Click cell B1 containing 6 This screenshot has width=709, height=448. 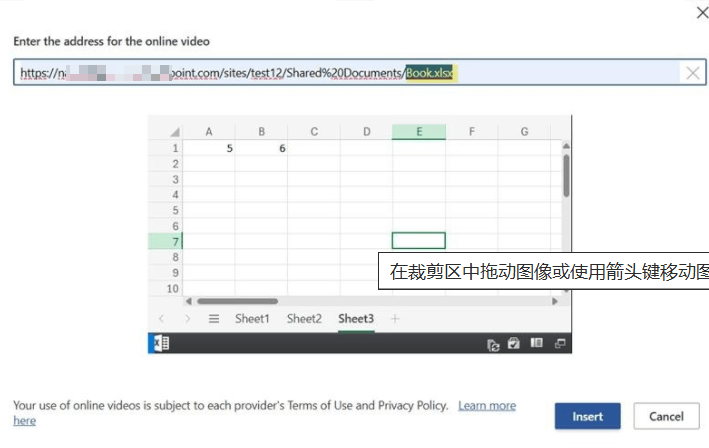pyautogui.click(x=261, y=148)
